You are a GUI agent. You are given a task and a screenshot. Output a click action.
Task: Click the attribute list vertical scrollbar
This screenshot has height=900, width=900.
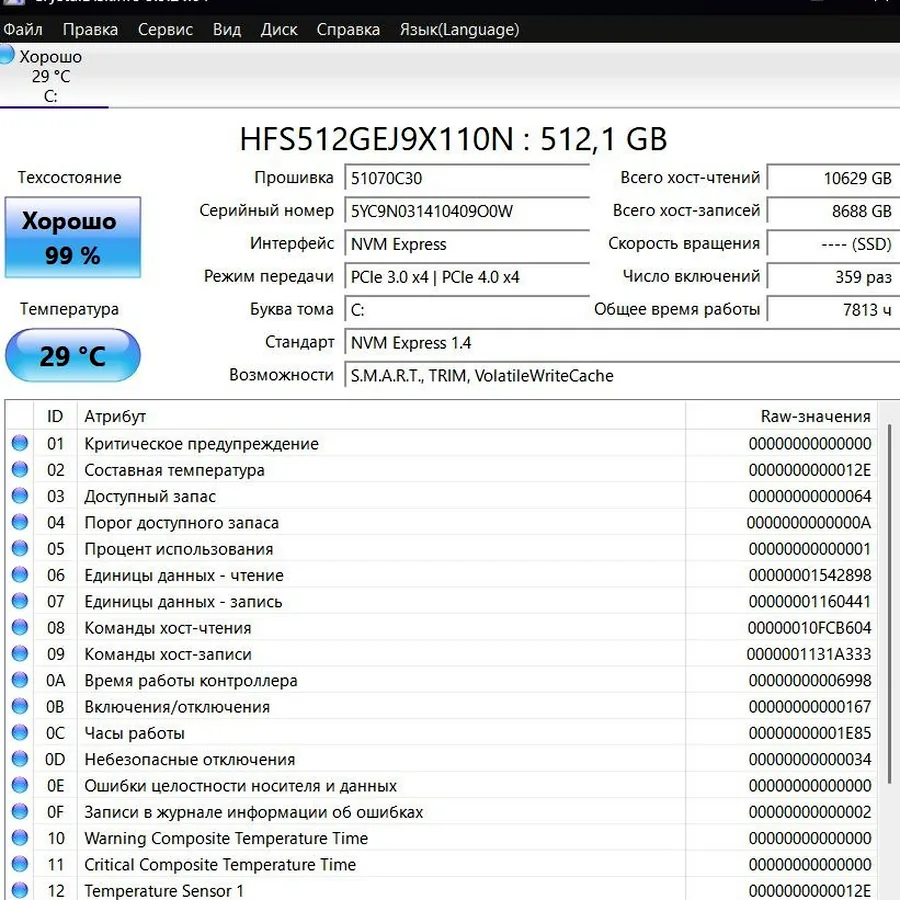click(x=890, y=603)
